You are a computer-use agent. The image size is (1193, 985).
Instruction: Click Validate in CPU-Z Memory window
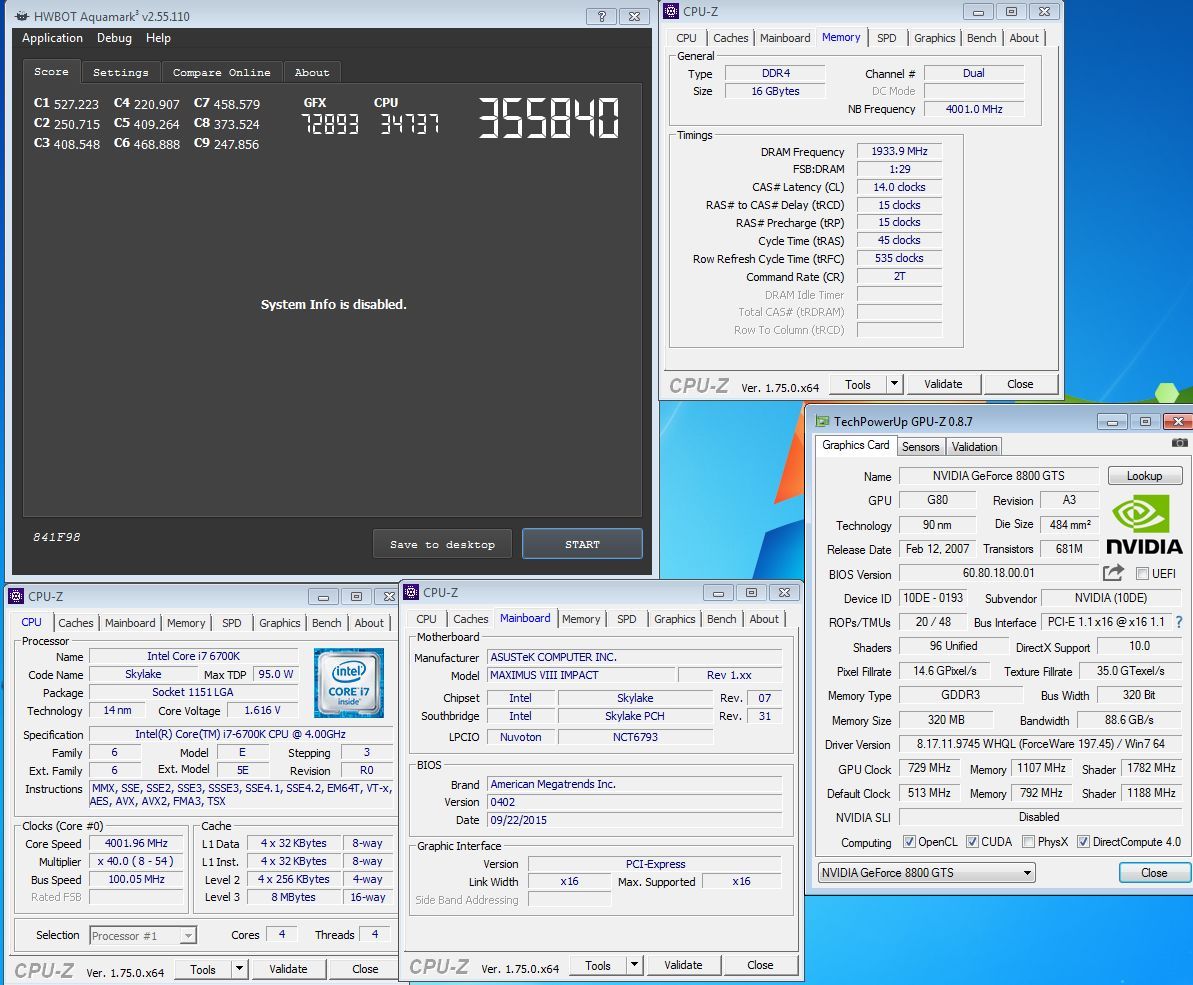[x=943, y=384]
